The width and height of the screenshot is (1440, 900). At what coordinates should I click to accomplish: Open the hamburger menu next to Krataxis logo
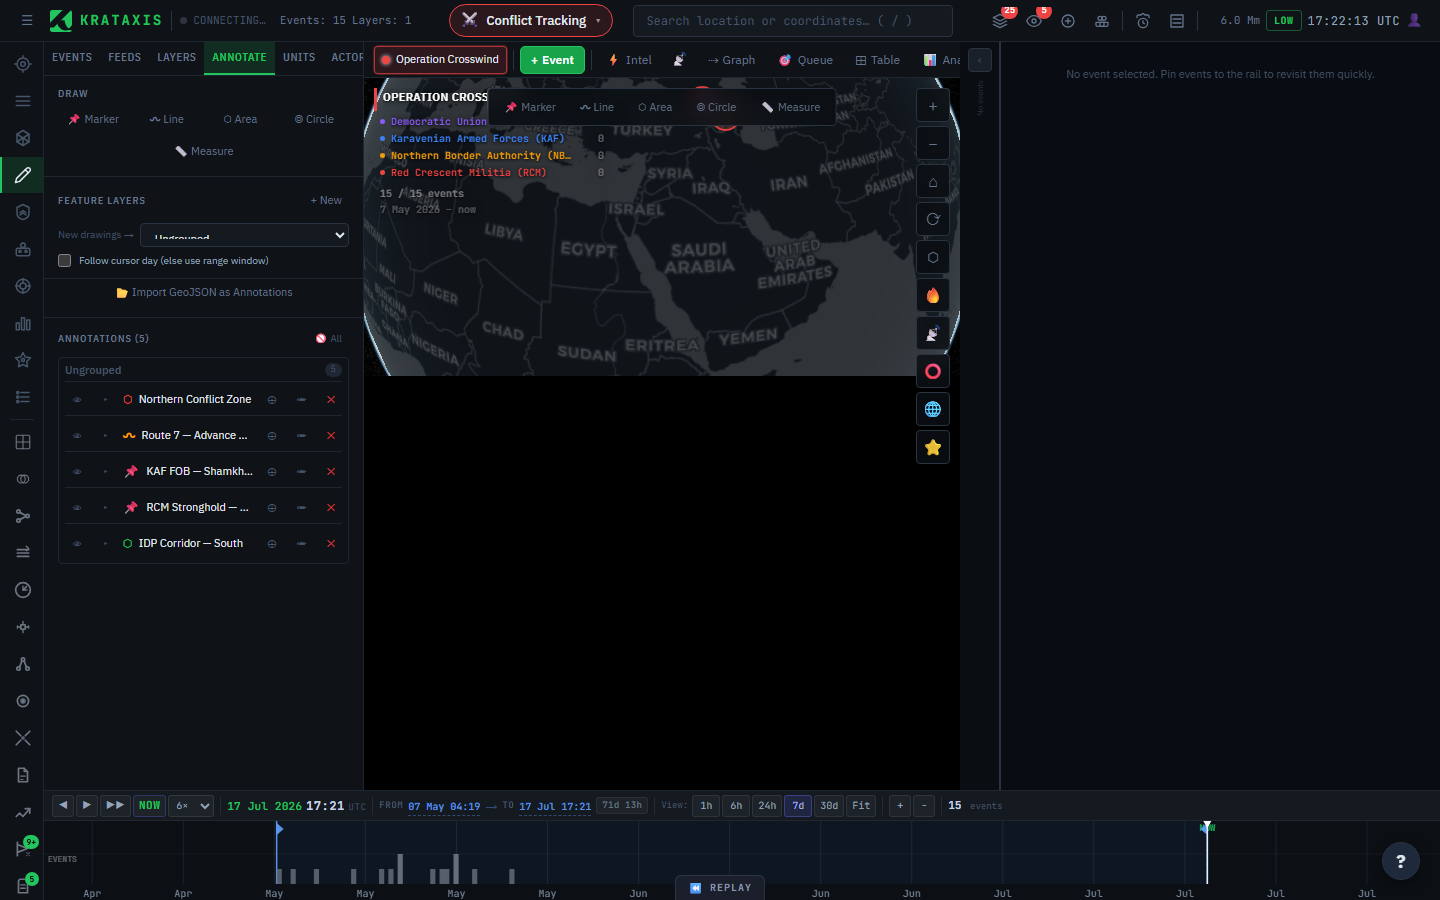click(27, 20)
